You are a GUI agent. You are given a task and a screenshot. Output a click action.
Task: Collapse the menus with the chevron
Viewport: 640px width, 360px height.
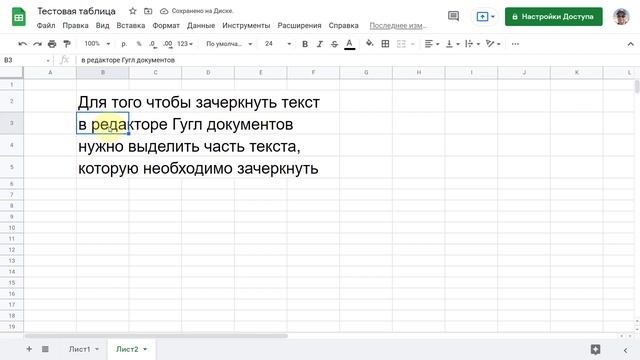coord(630,44)
